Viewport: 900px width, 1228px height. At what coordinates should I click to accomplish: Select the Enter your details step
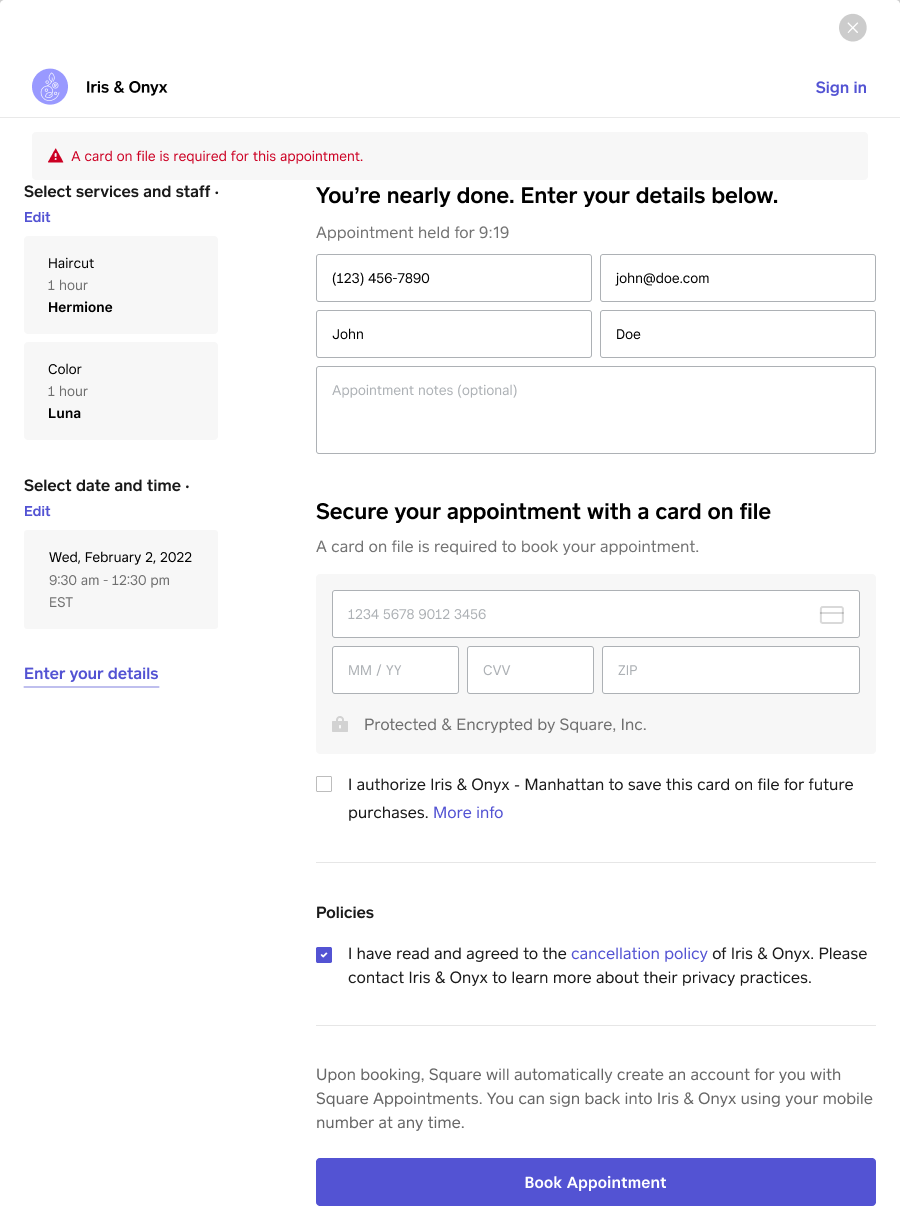click(x=91, y=674)
